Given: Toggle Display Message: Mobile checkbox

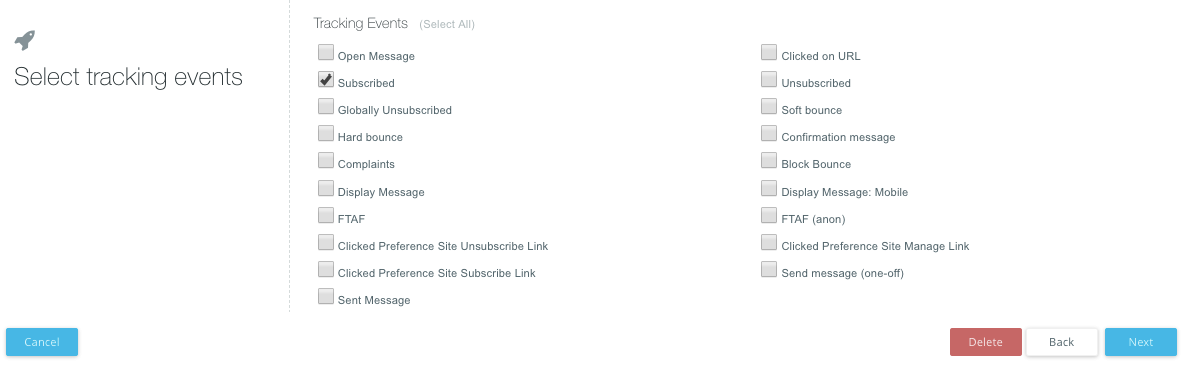Looking at the screenshot, I should (769, 188).
